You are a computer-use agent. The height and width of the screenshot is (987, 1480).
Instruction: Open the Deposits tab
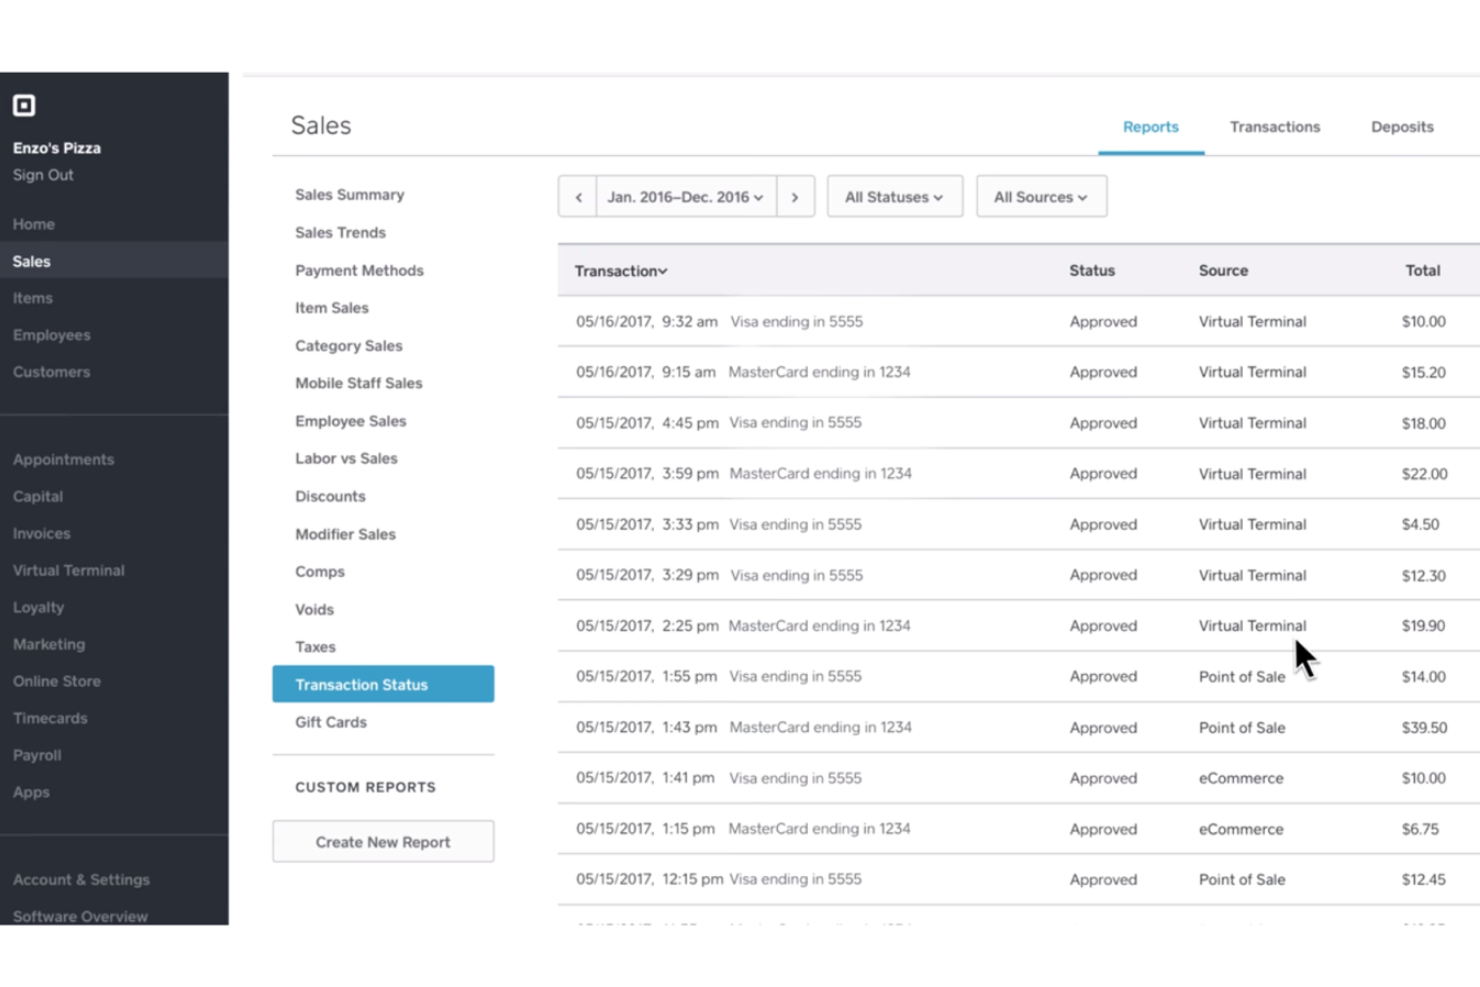click(1401, 126)
